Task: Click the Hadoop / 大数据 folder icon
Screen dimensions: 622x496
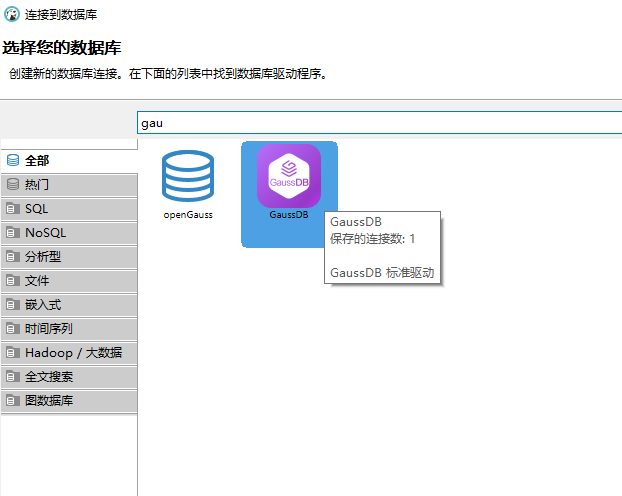Action: click(x=13, y=352)
